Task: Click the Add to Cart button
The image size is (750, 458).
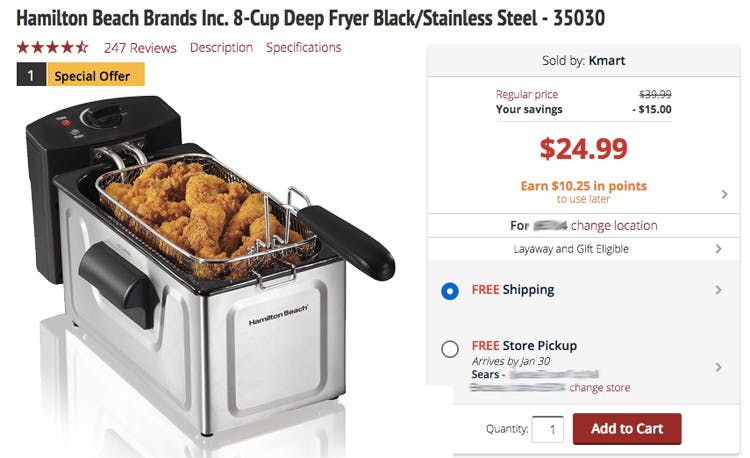Action: tap(627, 428)
